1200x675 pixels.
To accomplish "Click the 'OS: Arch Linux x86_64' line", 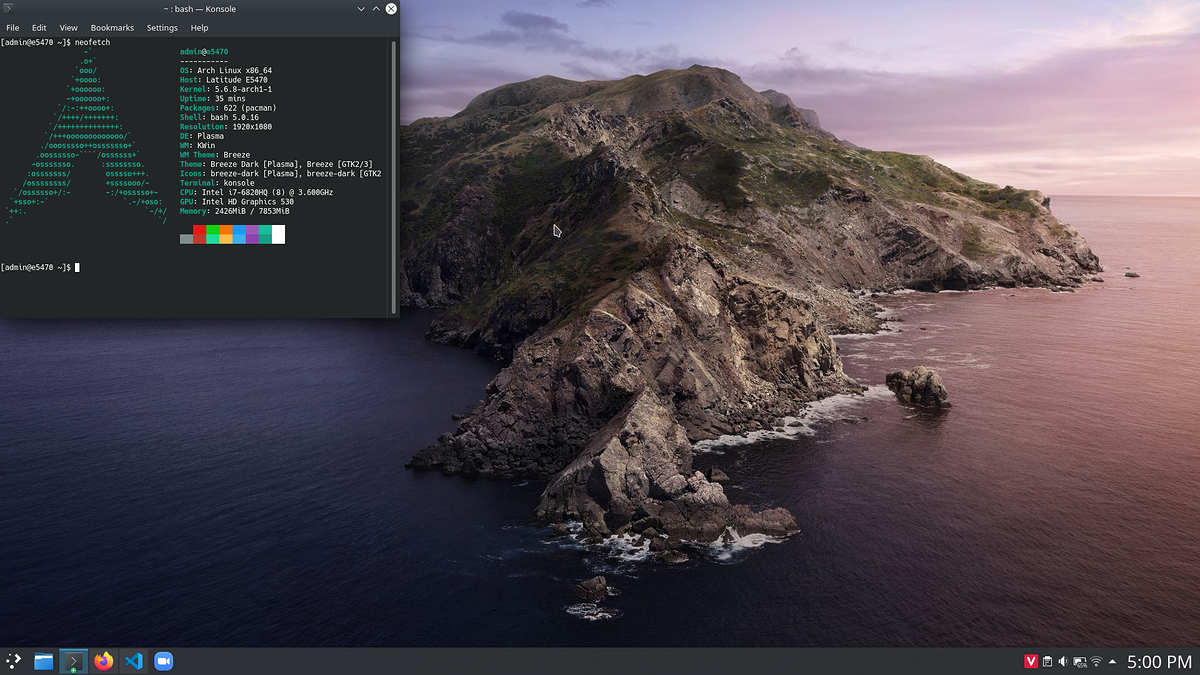I will [226, 71].
